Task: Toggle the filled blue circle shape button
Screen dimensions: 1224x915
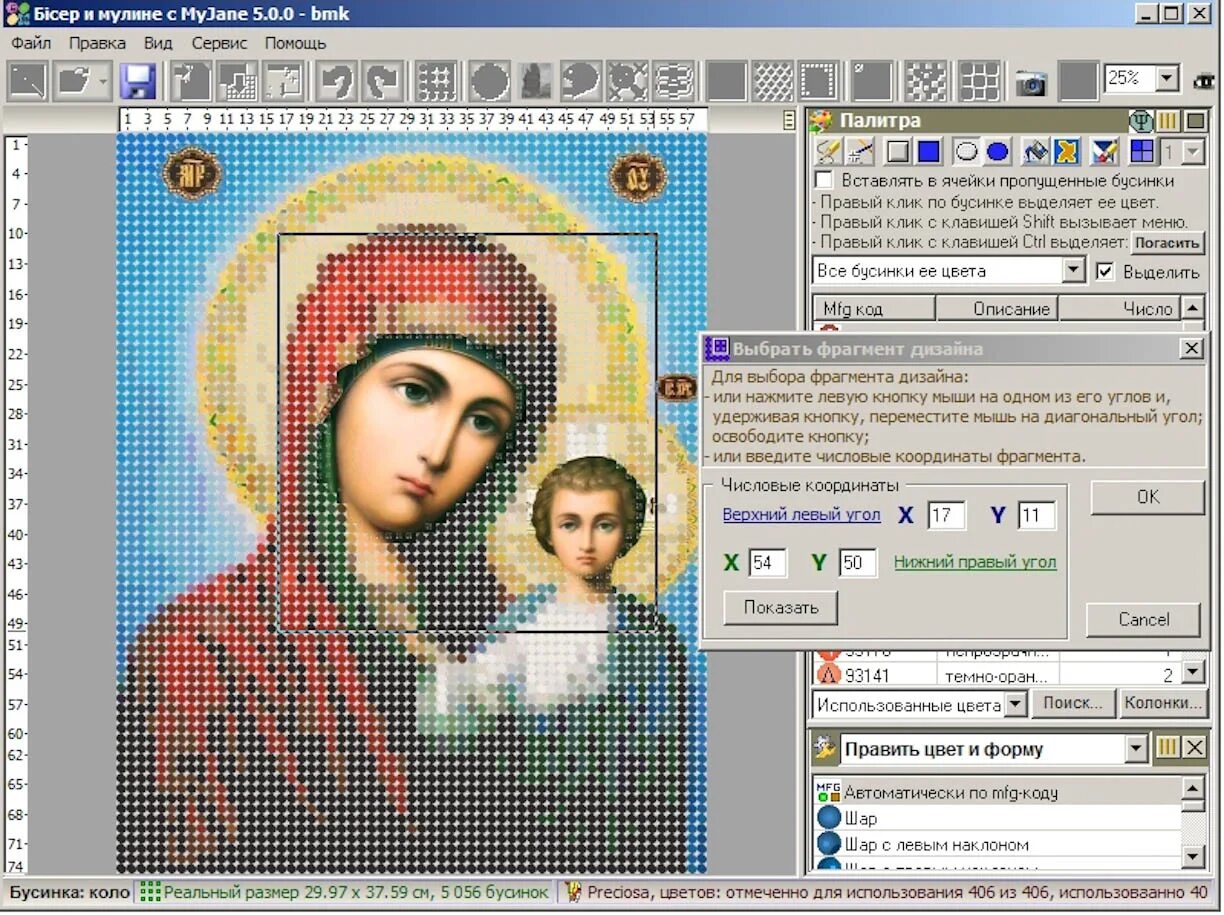Action: pos(997,152)
